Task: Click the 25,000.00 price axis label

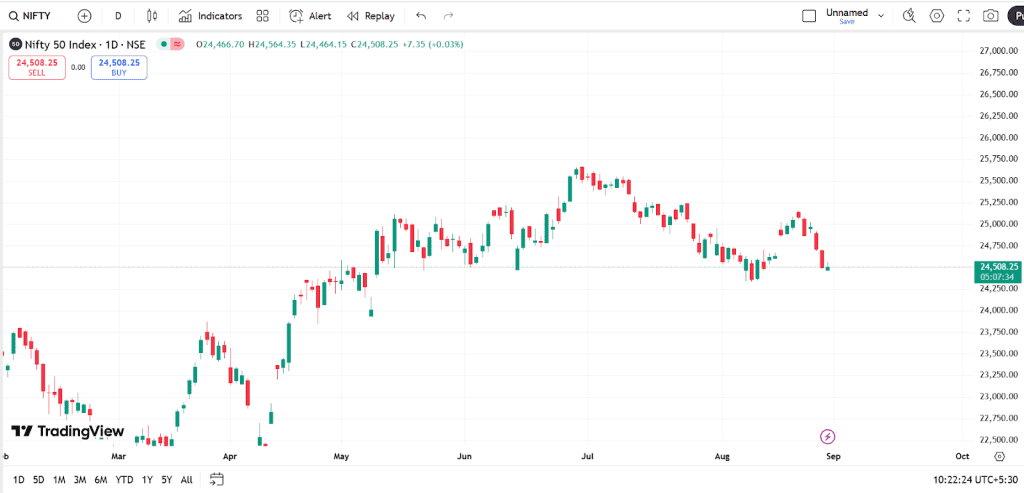Action: click(x=999, y=224)
